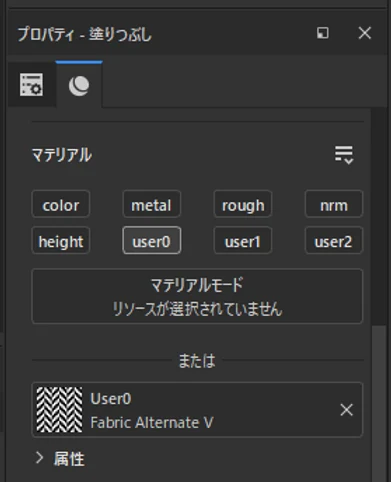Remove the User0 Fabric Alternate V resource
This screenshot has width=391, height=482.
click(x=347, y=410)
